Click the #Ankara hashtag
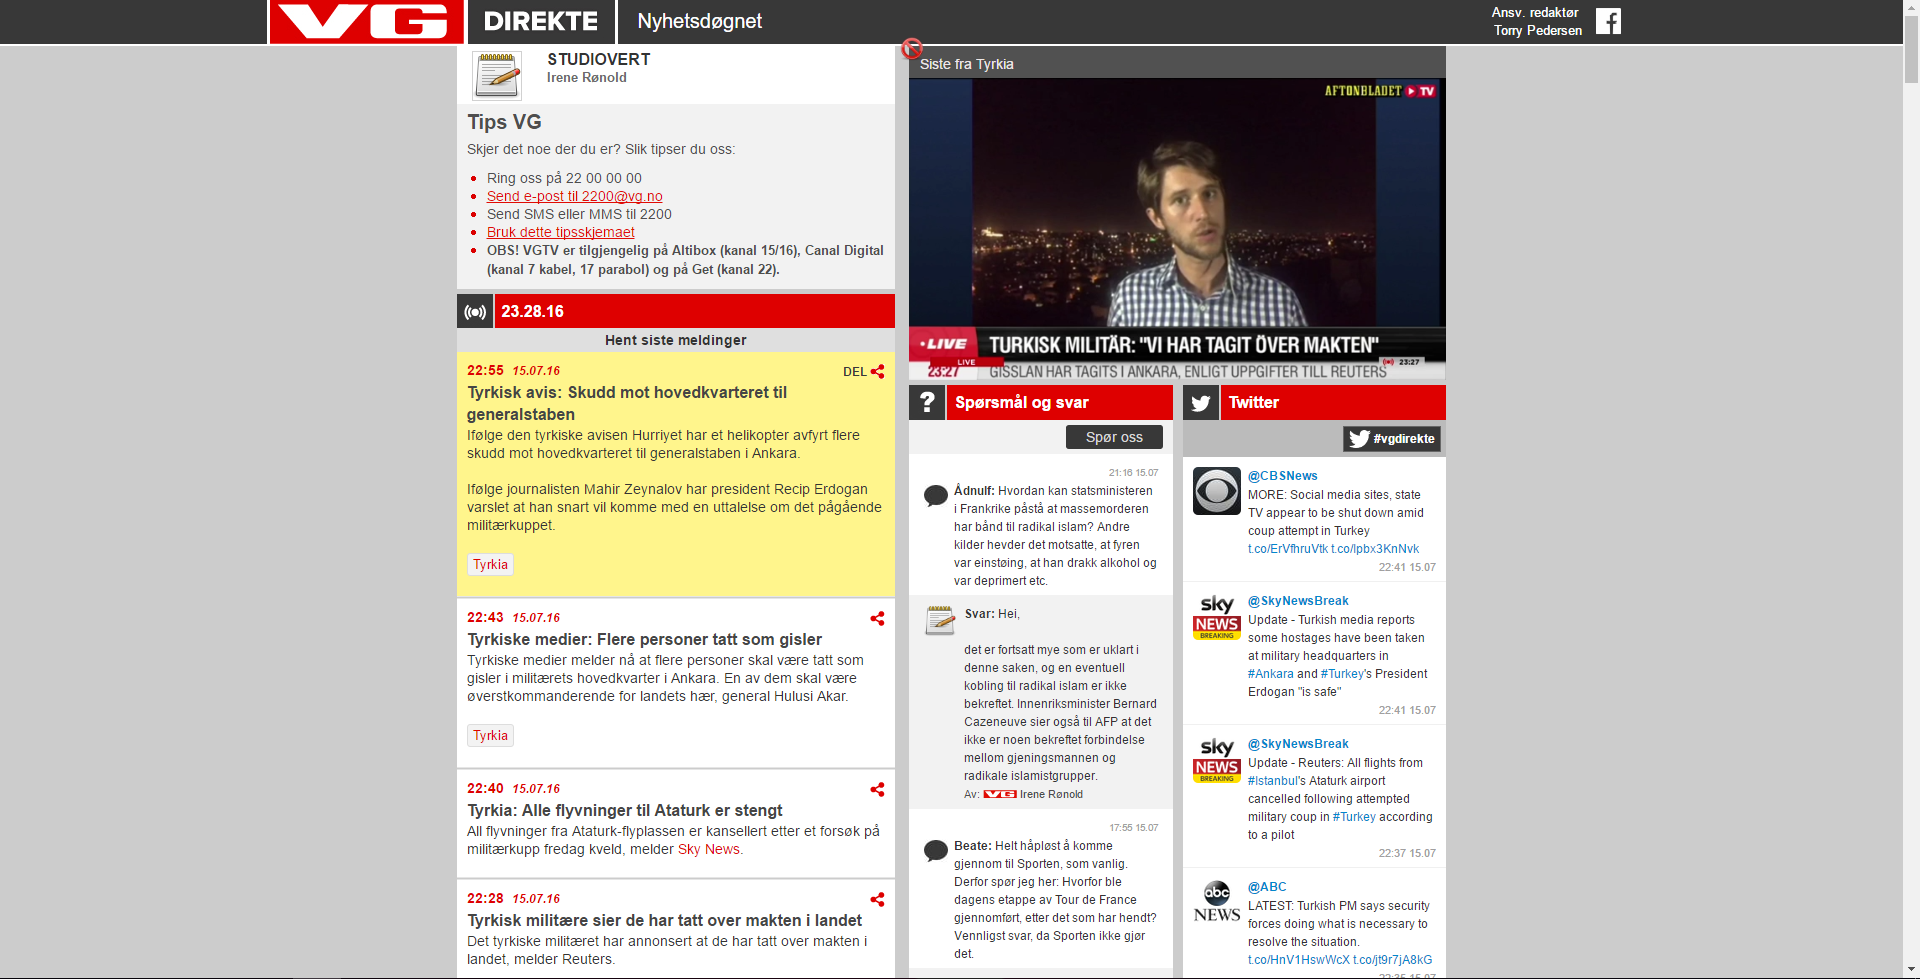 click(x=1271, y=674)
